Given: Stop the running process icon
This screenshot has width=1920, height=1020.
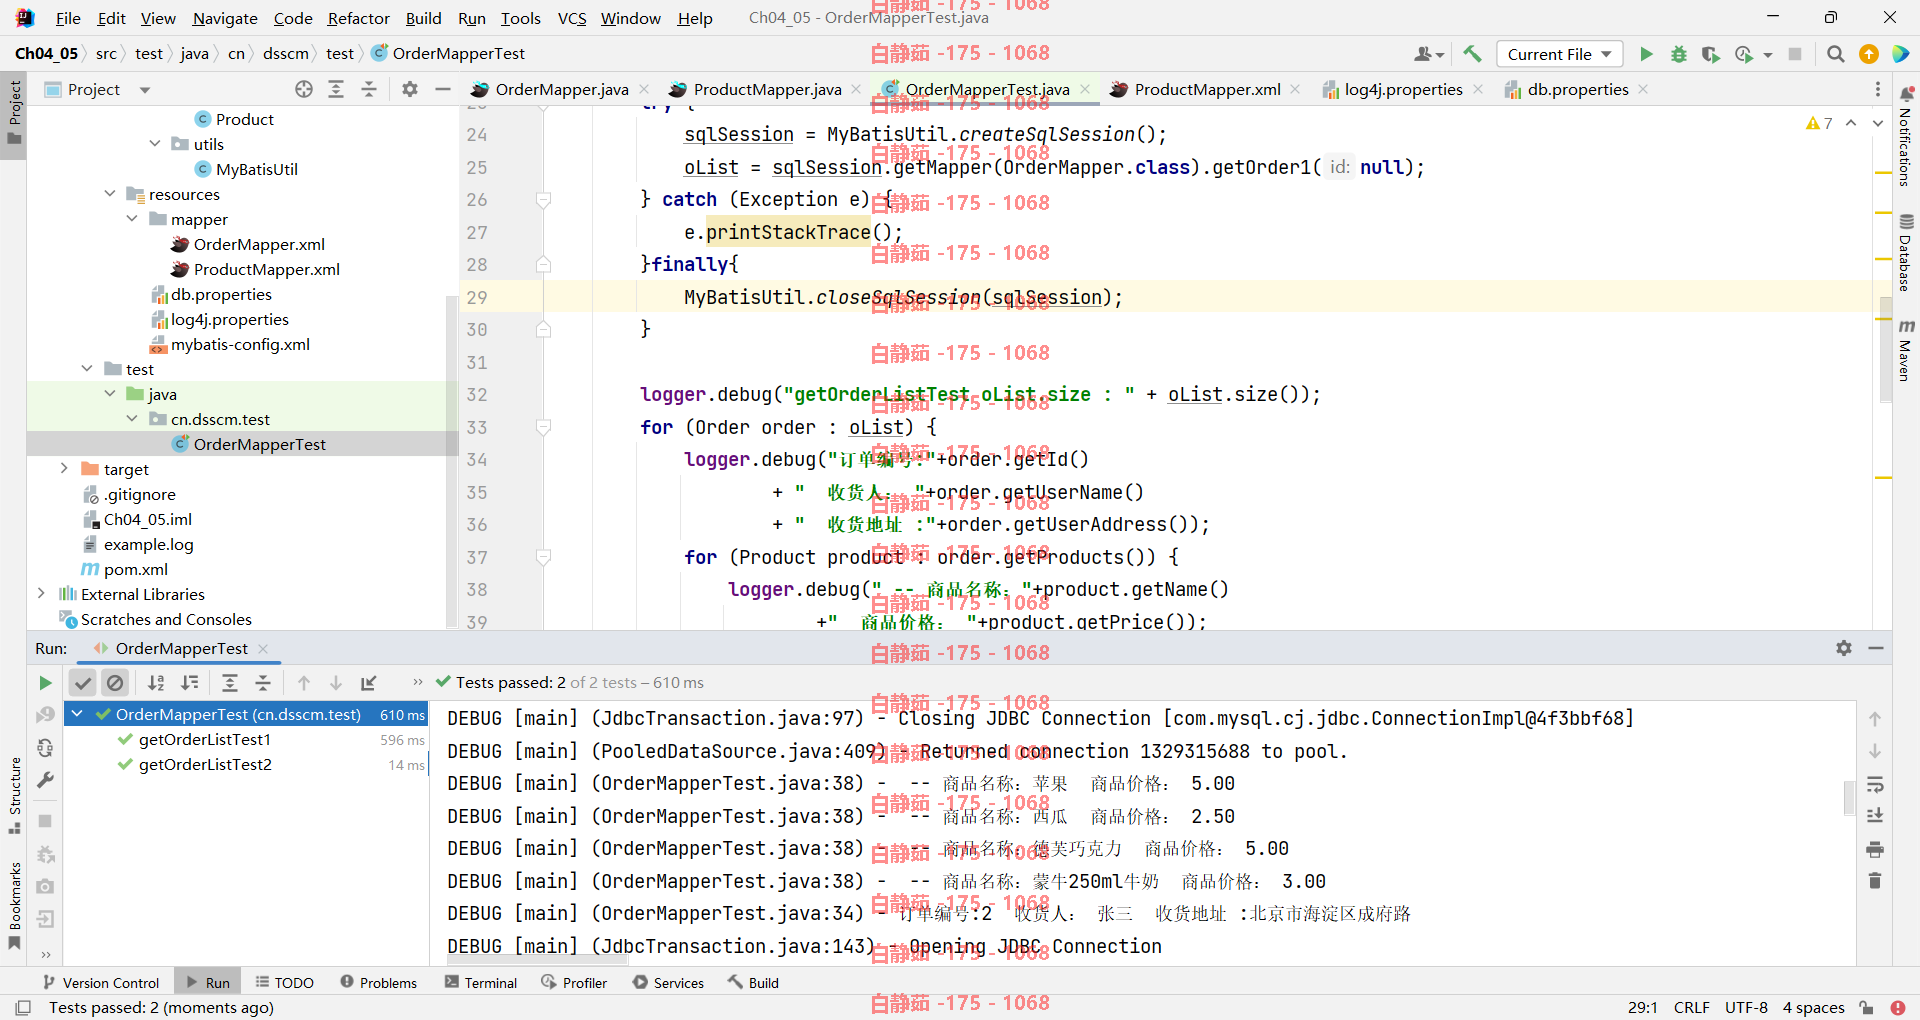Looking at the screenshot, I should point(1795,54).
